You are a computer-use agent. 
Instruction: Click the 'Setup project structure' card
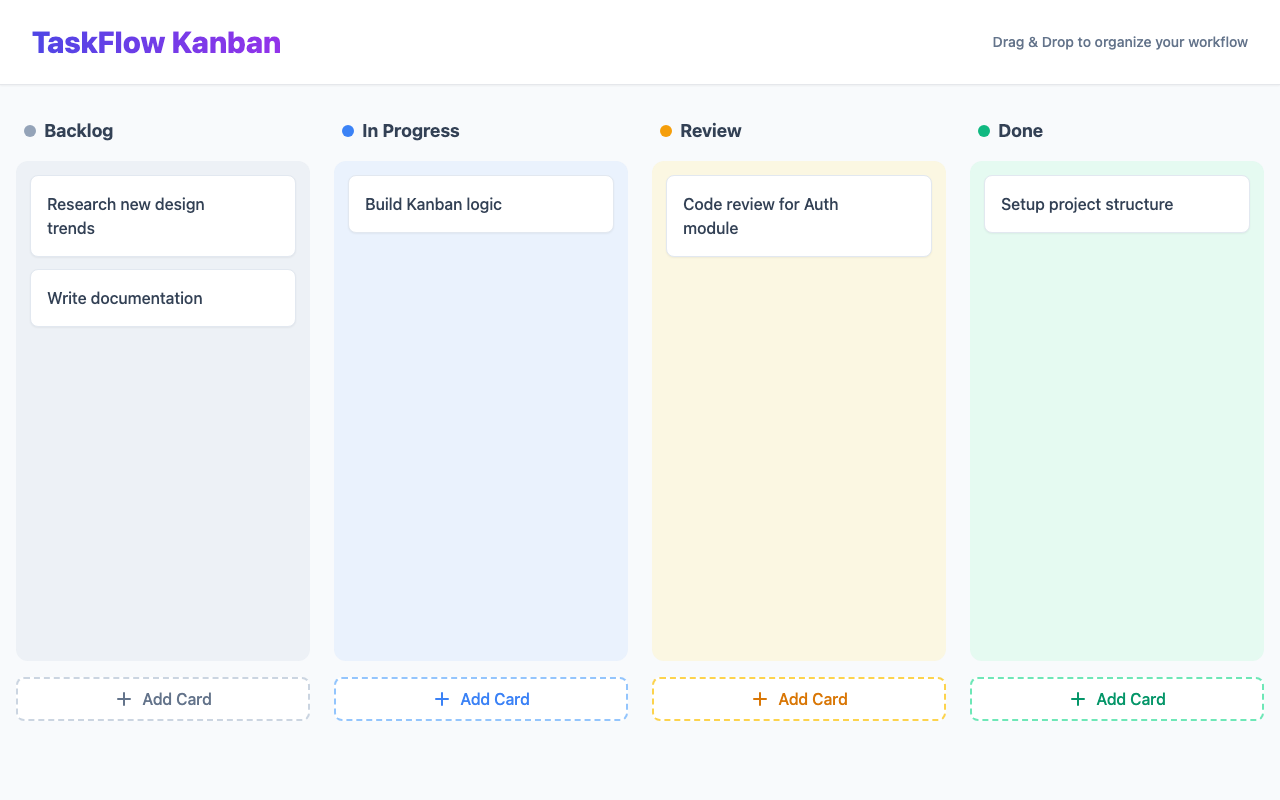tap(1117, 204)
